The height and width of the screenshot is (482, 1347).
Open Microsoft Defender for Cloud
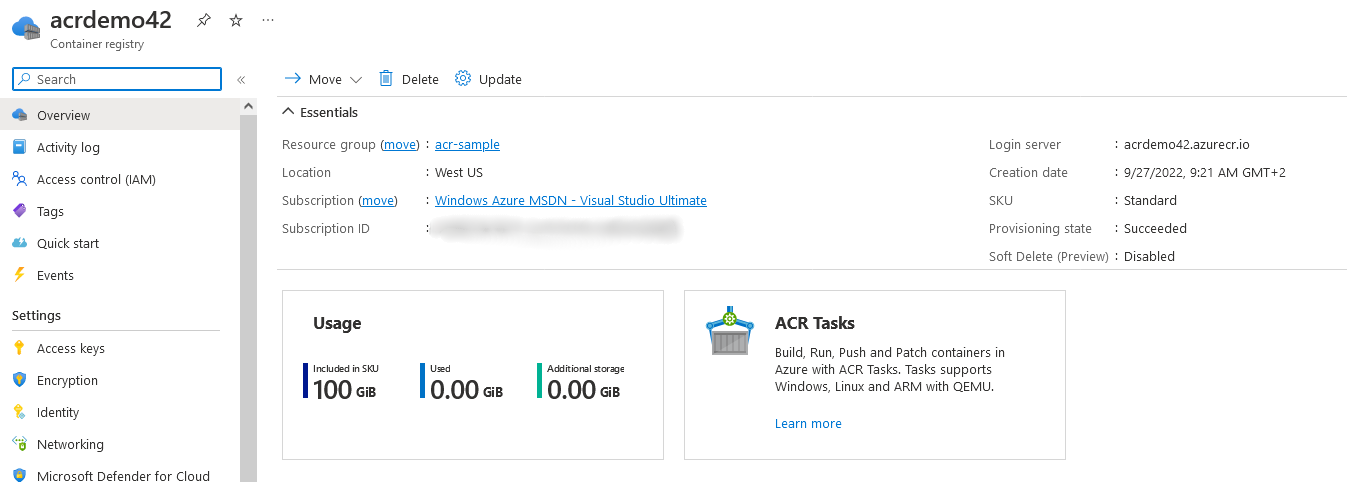120,474
